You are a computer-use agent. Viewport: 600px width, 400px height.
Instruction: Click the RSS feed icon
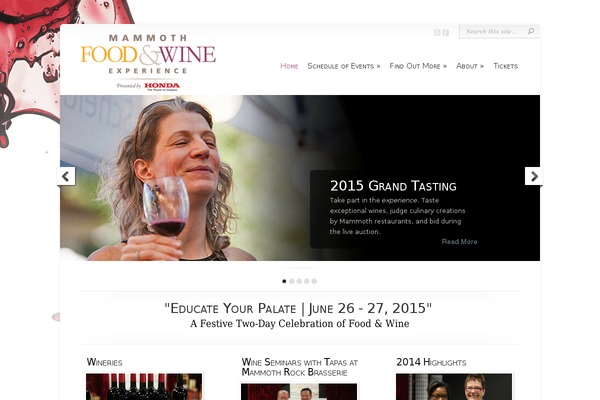tap(437, 33)
